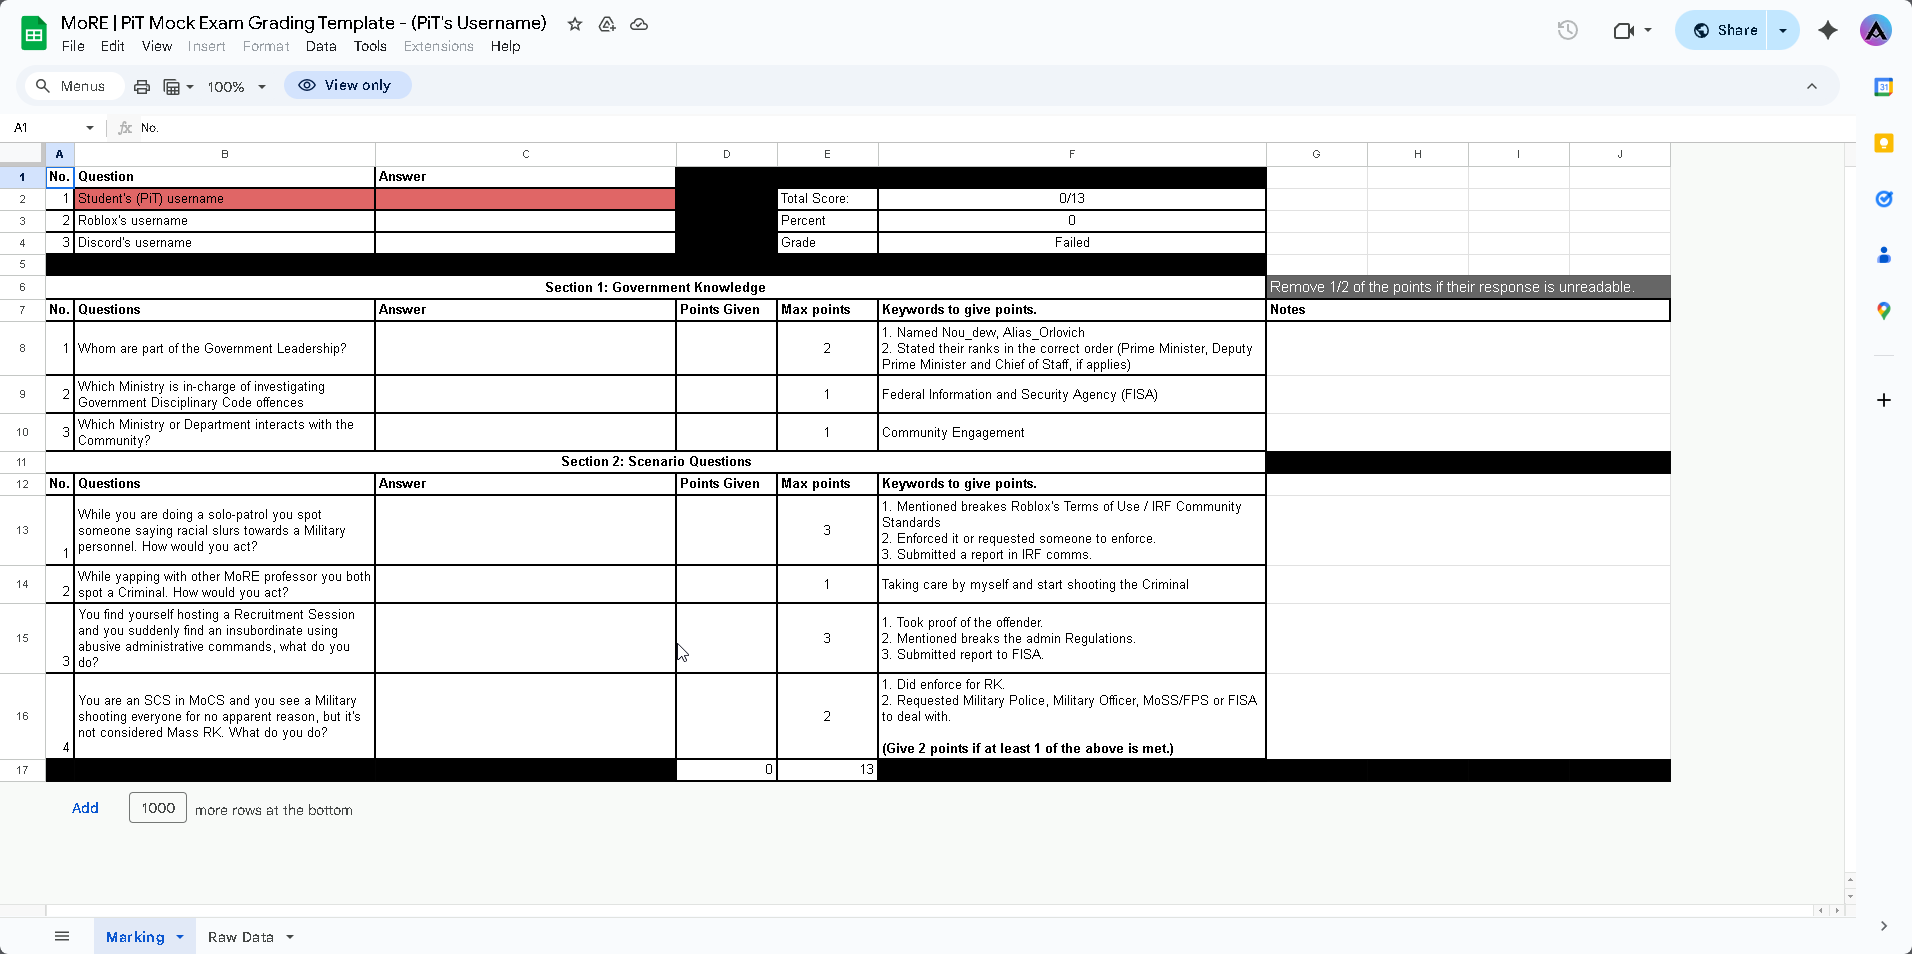1912x954 pixels.
Task: Click Add to add more rows
Action: pos(85,808)
